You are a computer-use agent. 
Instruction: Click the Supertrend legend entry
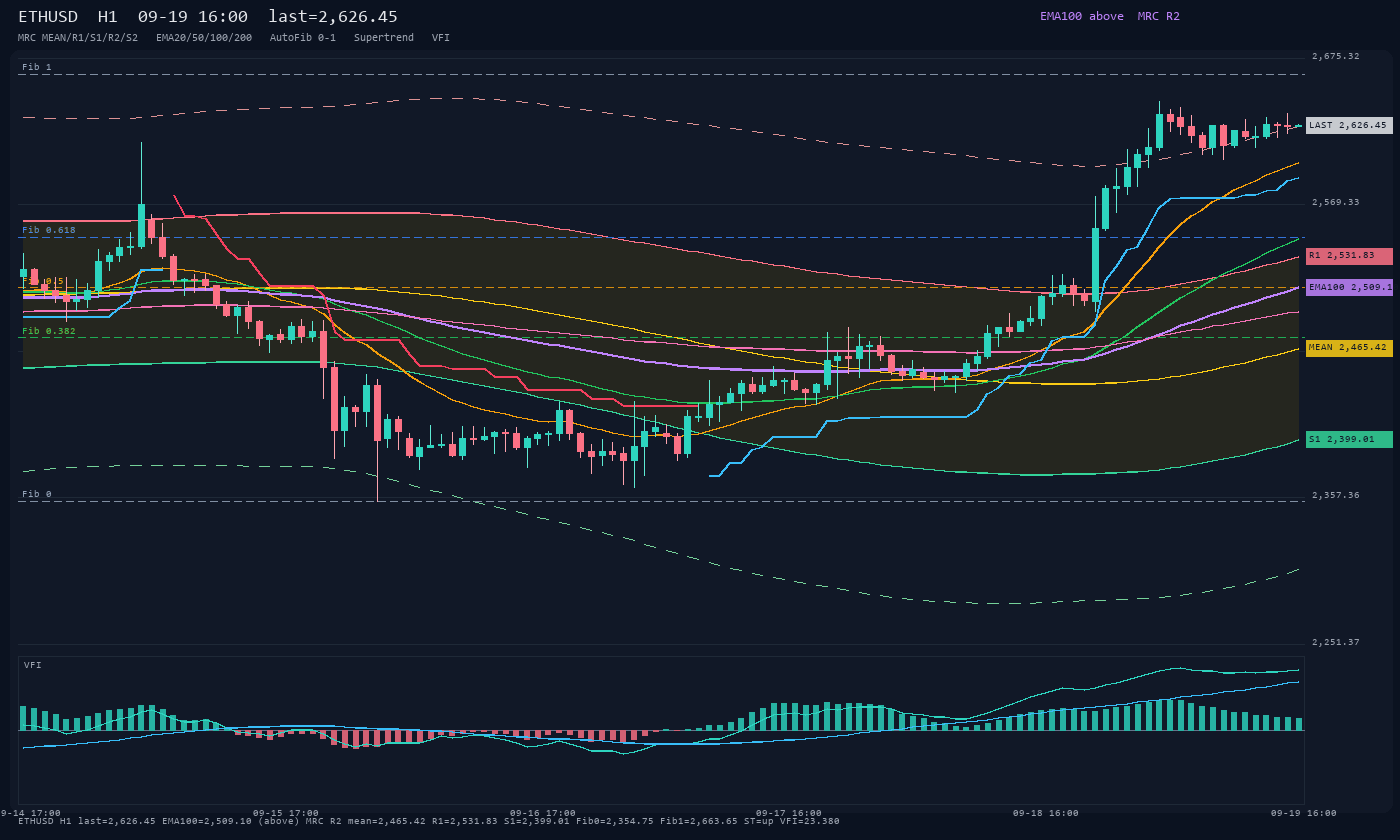point(384,37)
